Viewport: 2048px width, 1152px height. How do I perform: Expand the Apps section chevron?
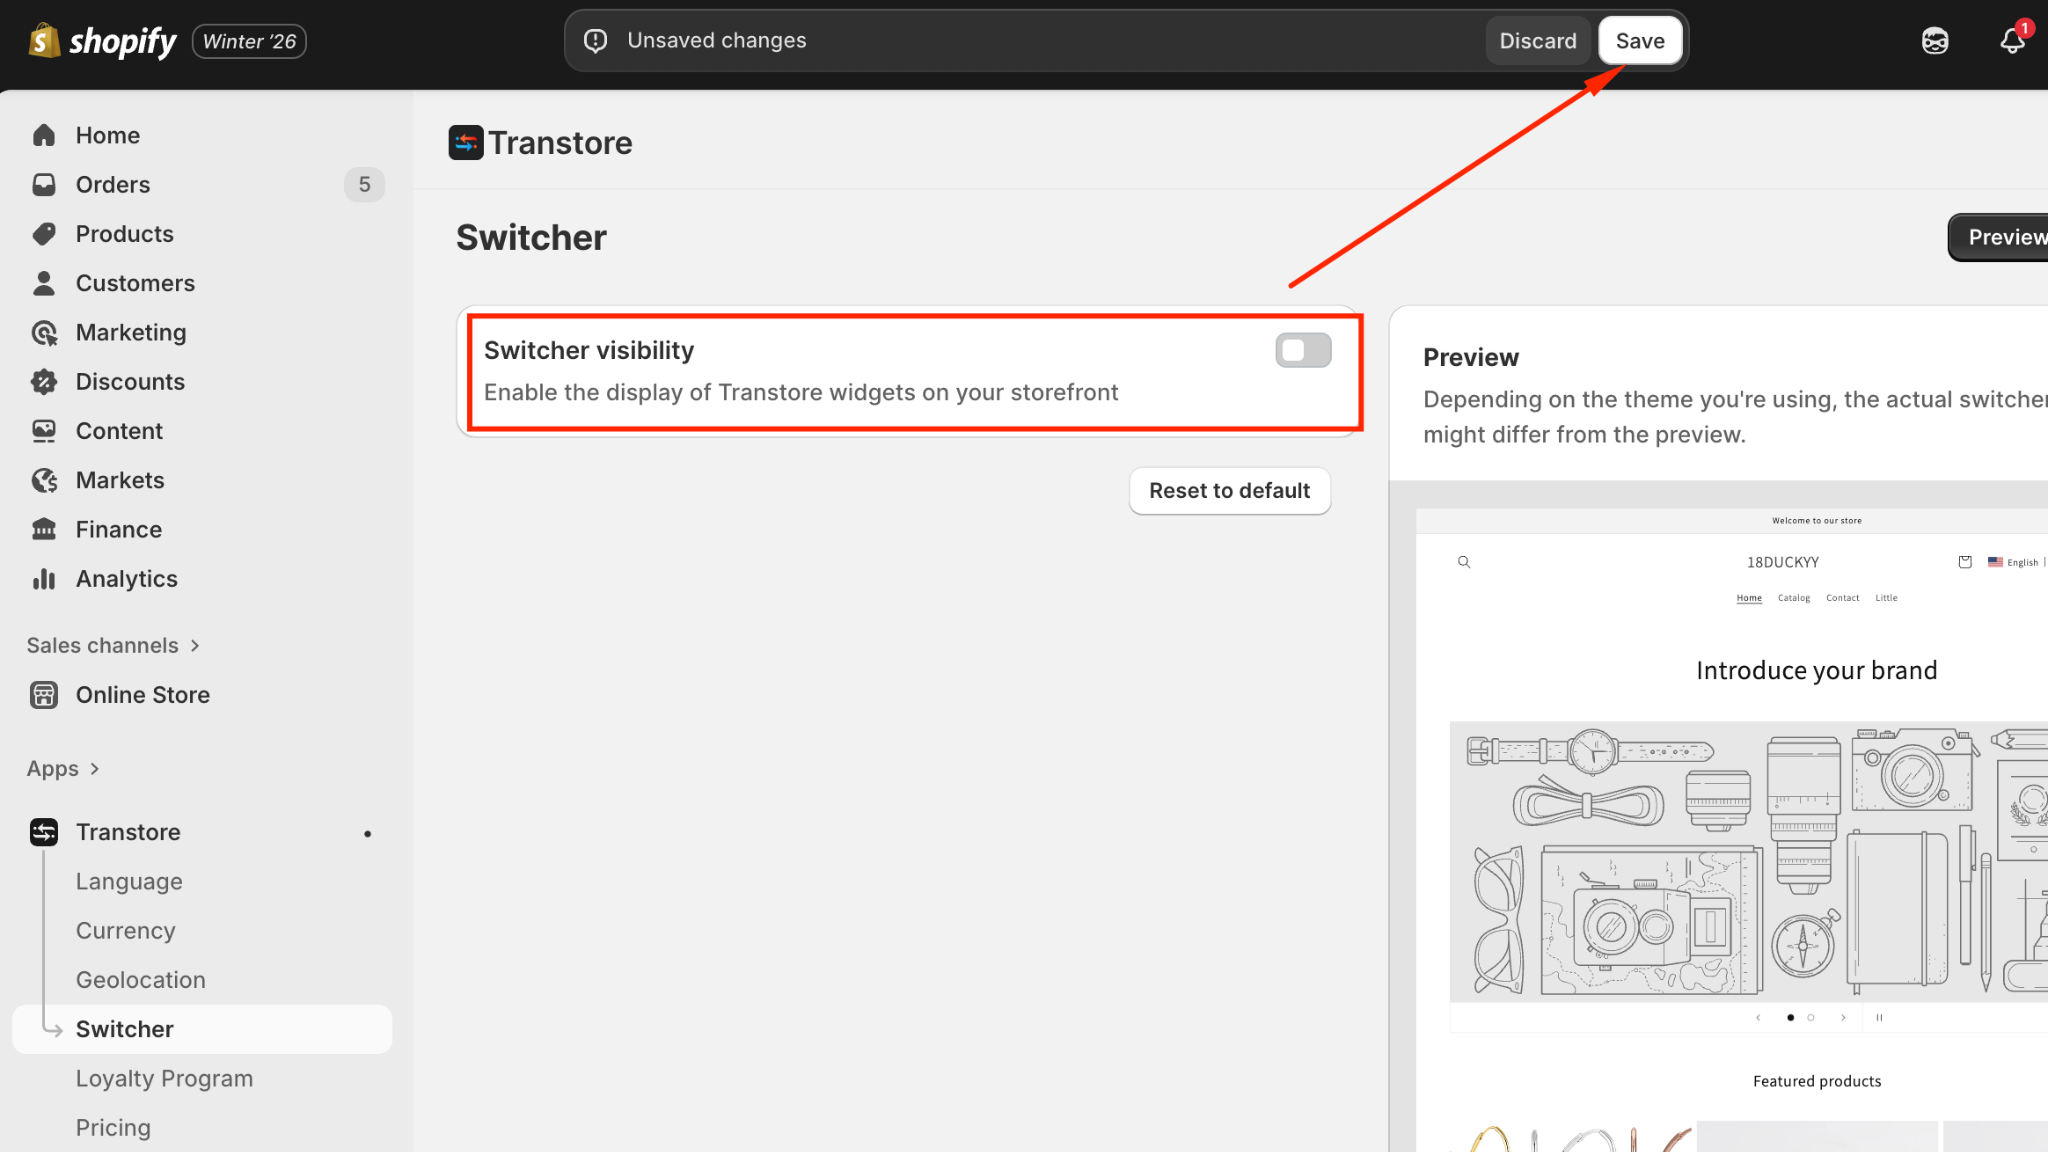pos(95,769)
